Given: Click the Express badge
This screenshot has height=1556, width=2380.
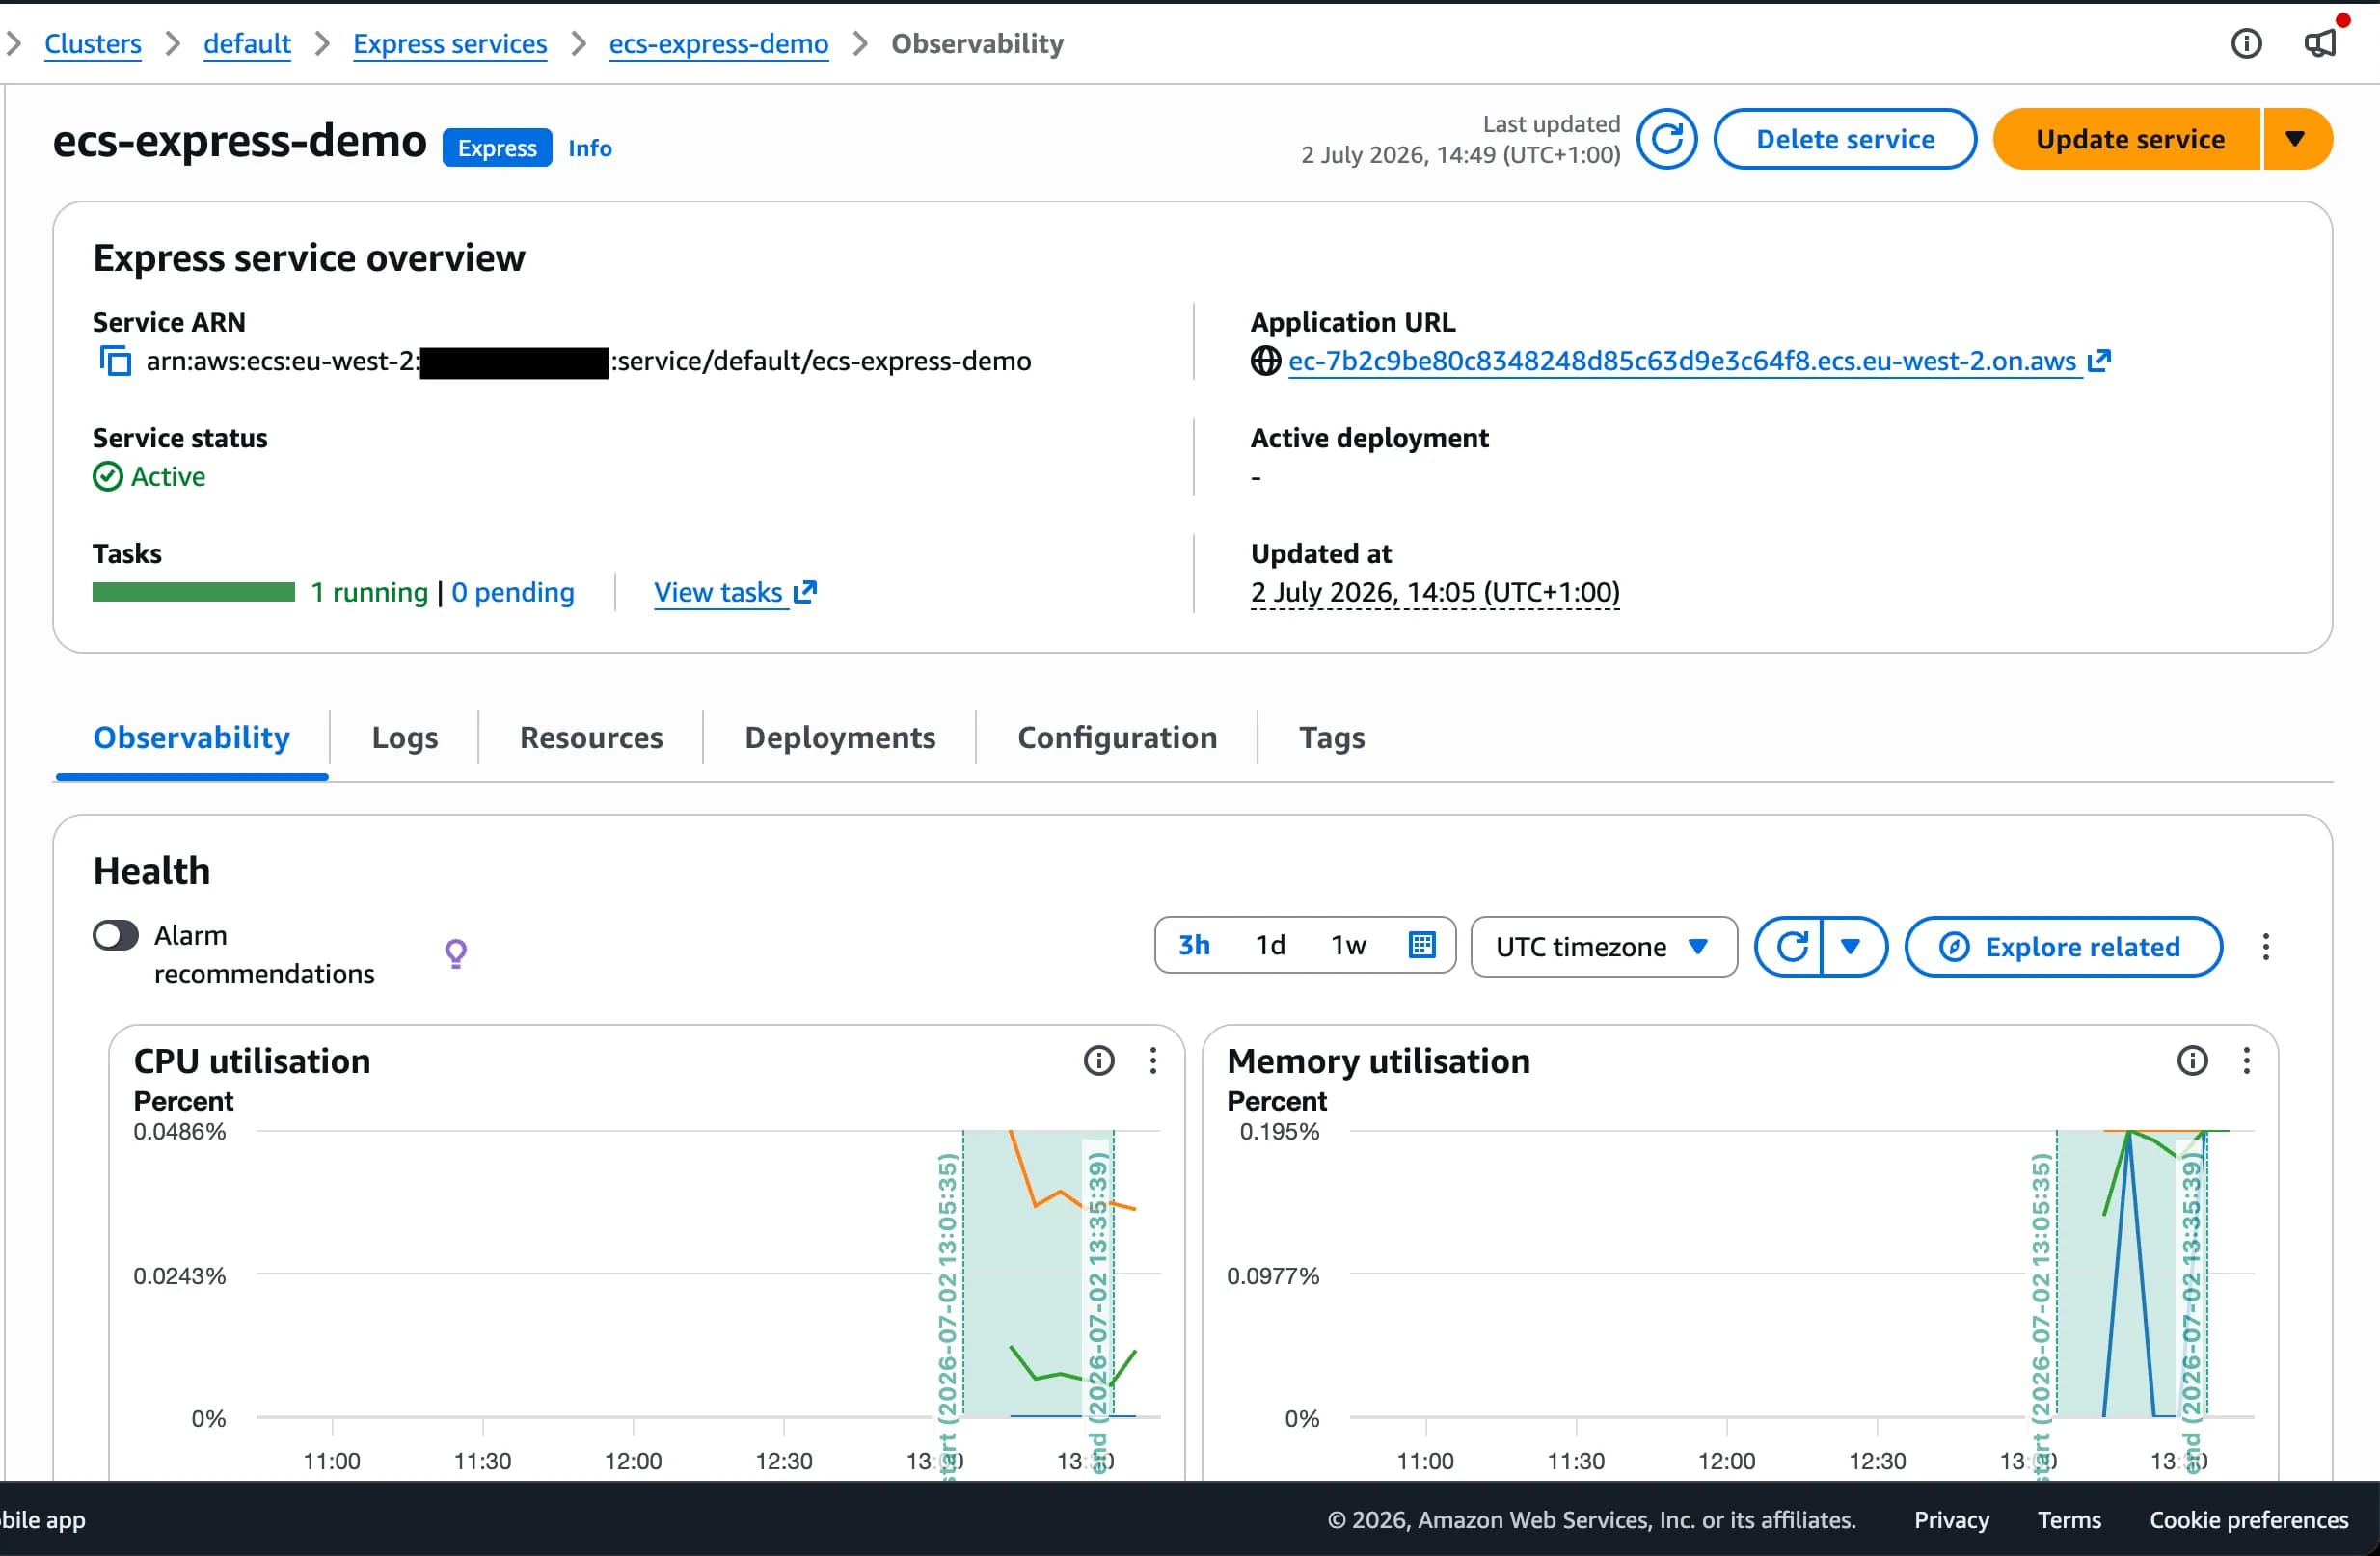Looking at the screenshot, I should tap(497, 148).
